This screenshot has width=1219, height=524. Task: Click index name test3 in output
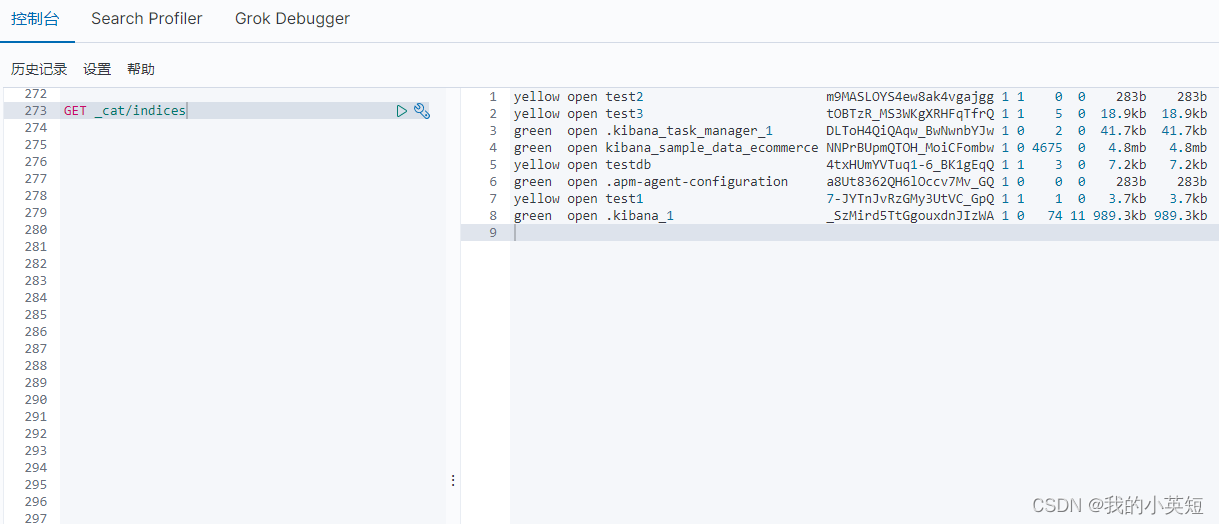point(624,114)
